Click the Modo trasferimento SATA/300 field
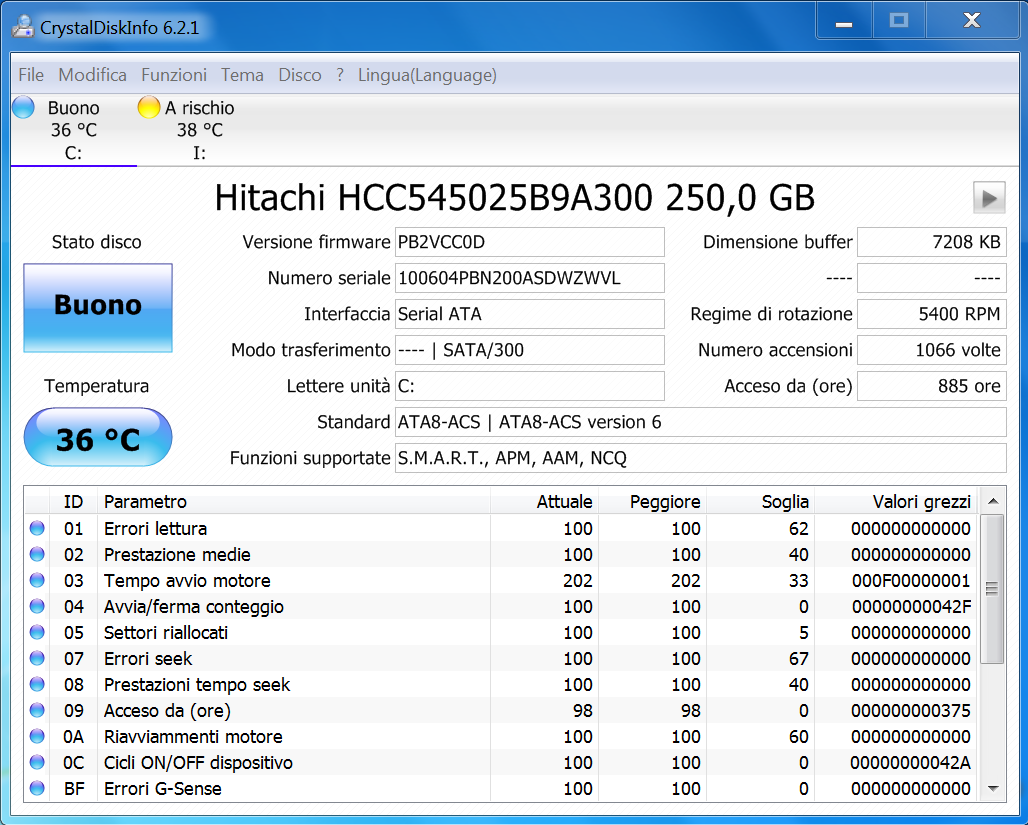This screenshot has width=1028, height=825. [x=530, y=350]
